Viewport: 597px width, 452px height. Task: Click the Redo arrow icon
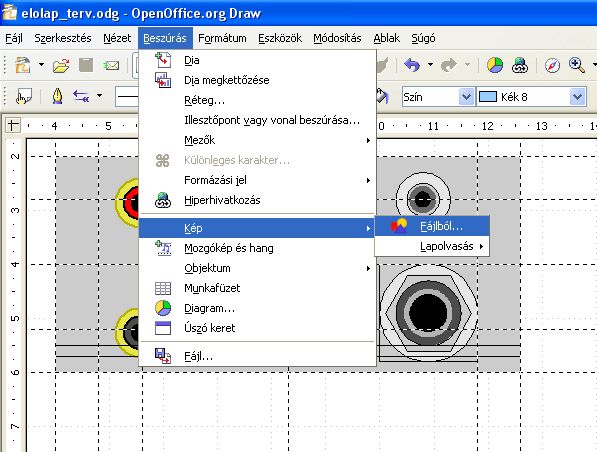449,65
